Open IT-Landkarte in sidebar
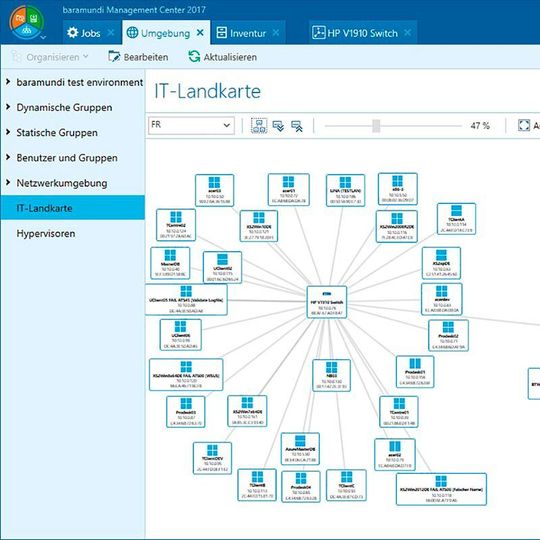 pos(73,208)
